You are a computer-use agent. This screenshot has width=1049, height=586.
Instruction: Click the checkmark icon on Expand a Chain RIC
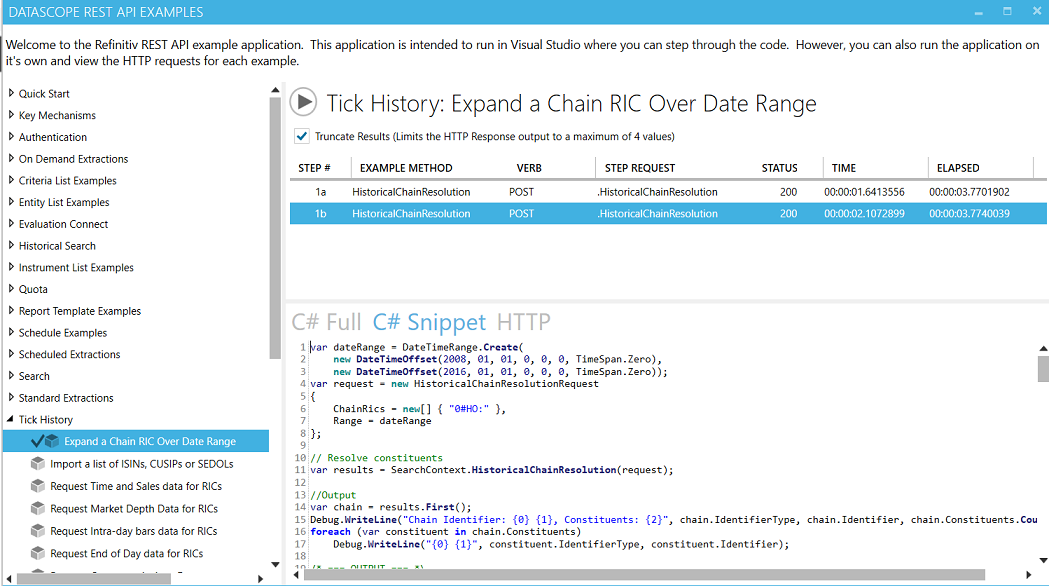tap(37, 441)
